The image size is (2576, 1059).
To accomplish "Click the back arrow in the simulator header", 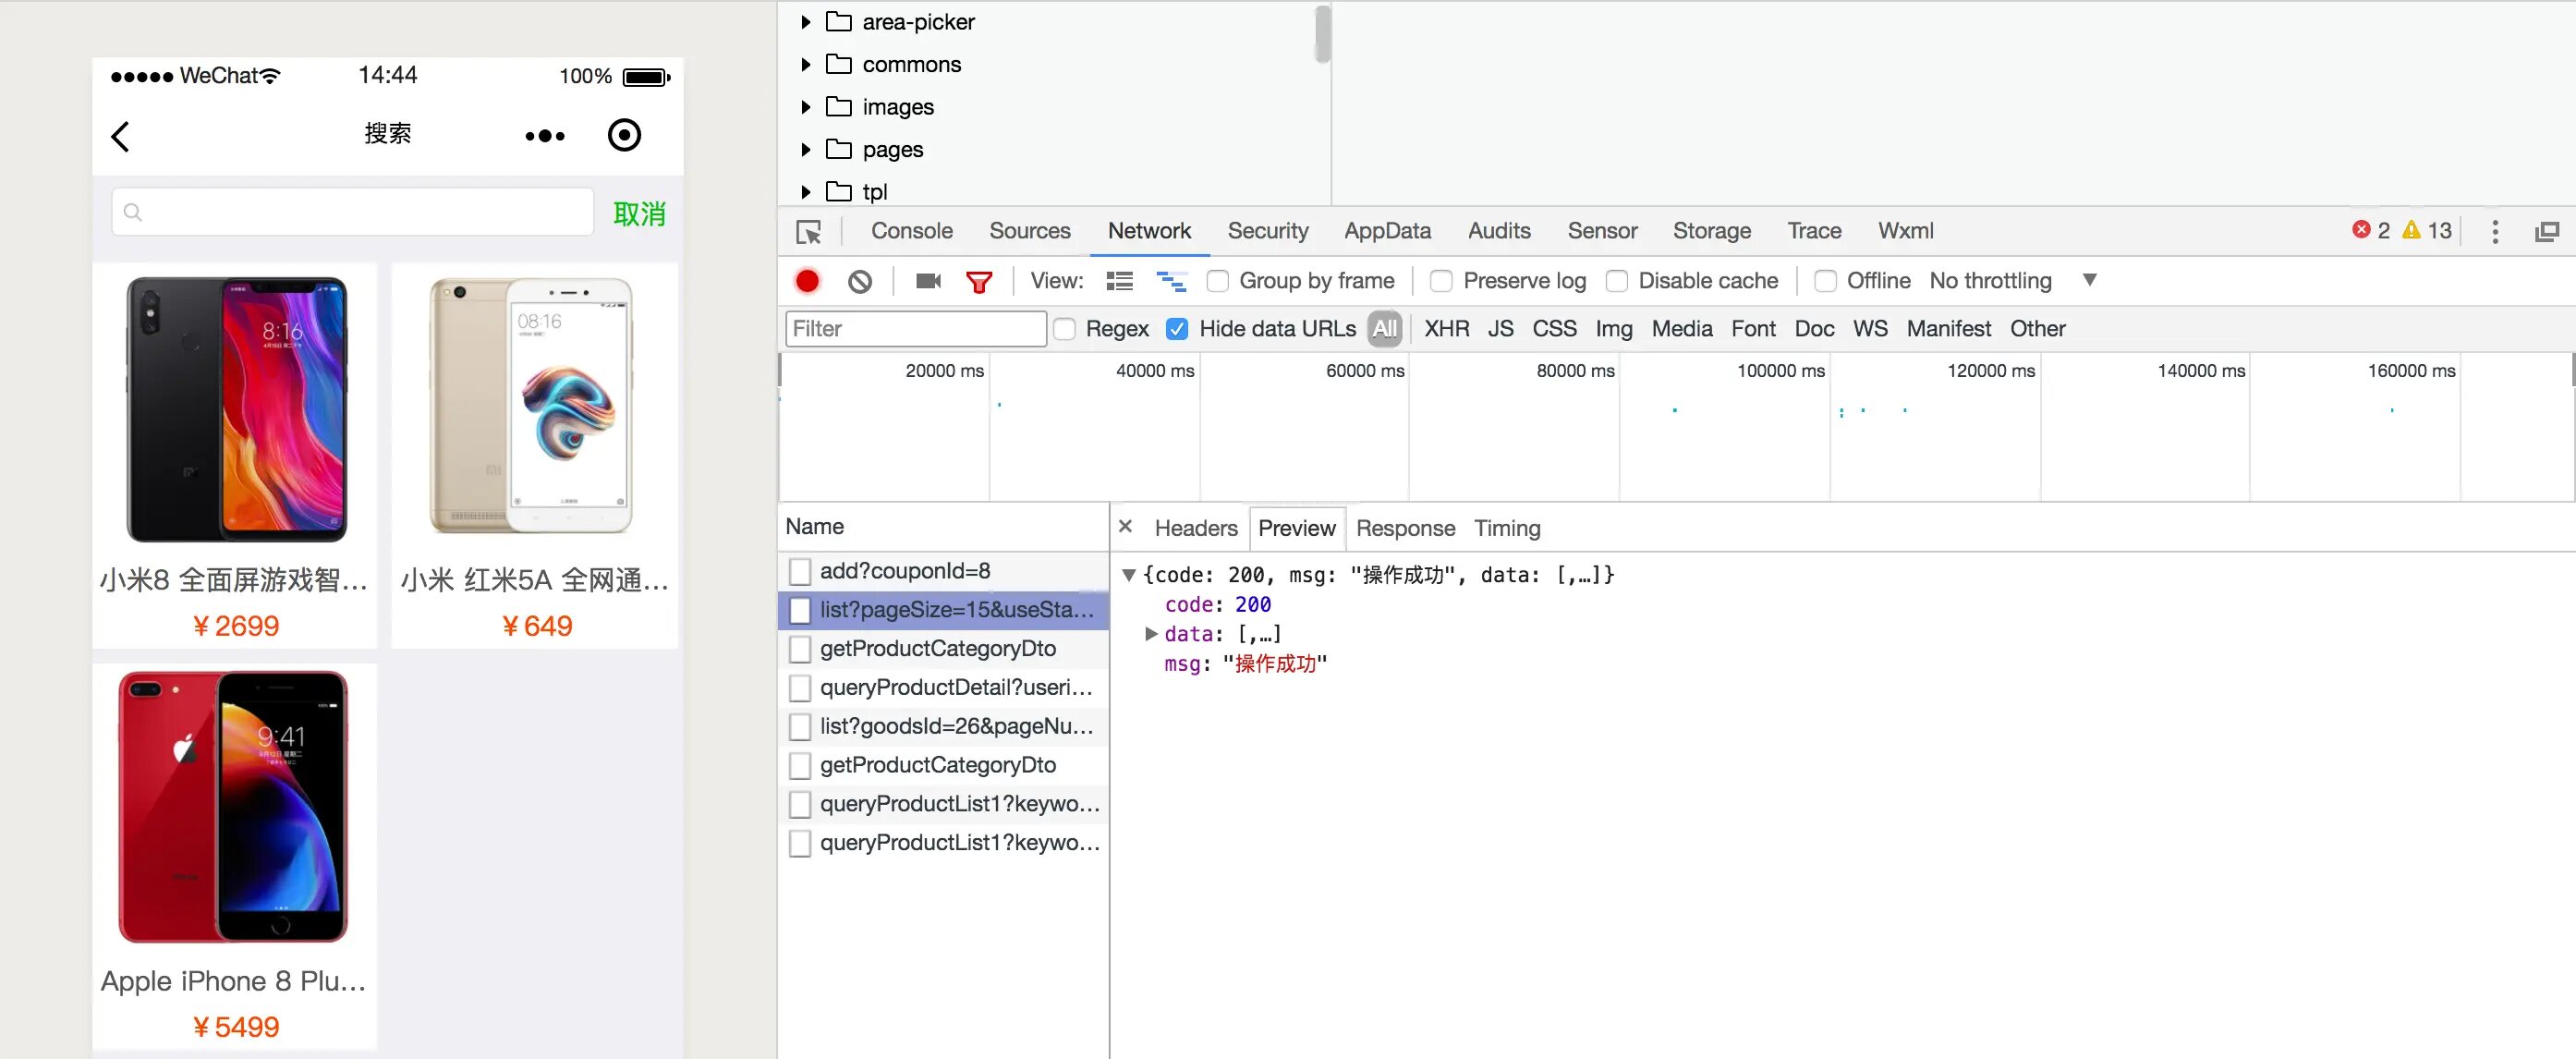I will [120, 136].
